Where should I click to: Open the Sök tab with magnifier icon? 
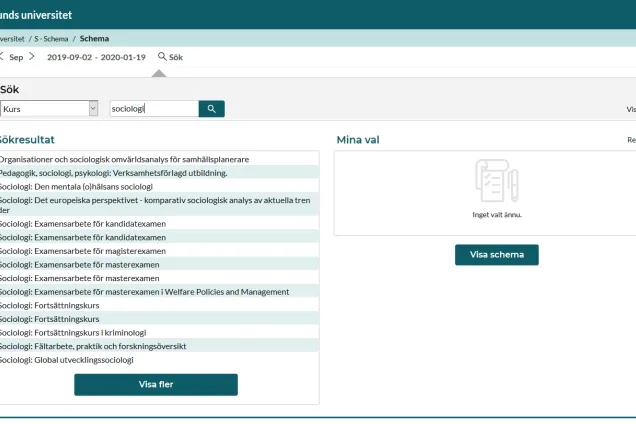[170, 57]
